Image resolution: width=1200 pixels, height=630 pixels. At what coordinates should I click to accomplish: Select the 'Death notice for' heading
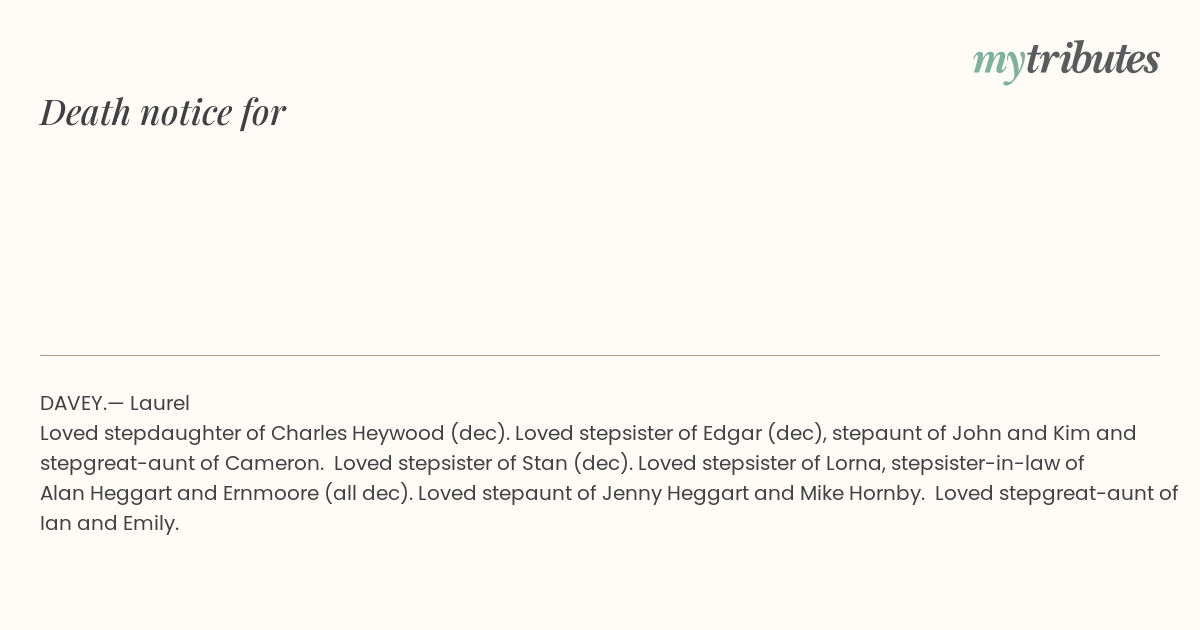(163, 112)
